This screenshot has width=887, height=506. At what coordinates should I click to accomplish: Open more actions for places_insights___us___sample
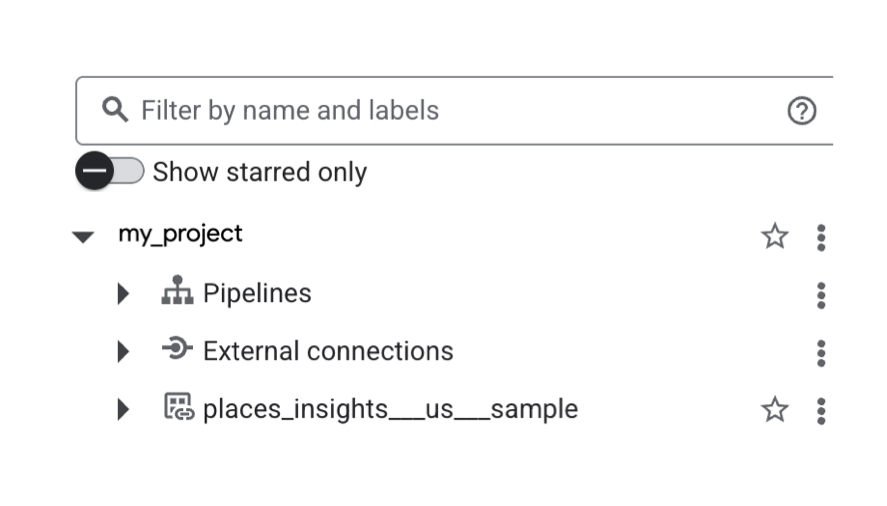click(x=821, y=410)
